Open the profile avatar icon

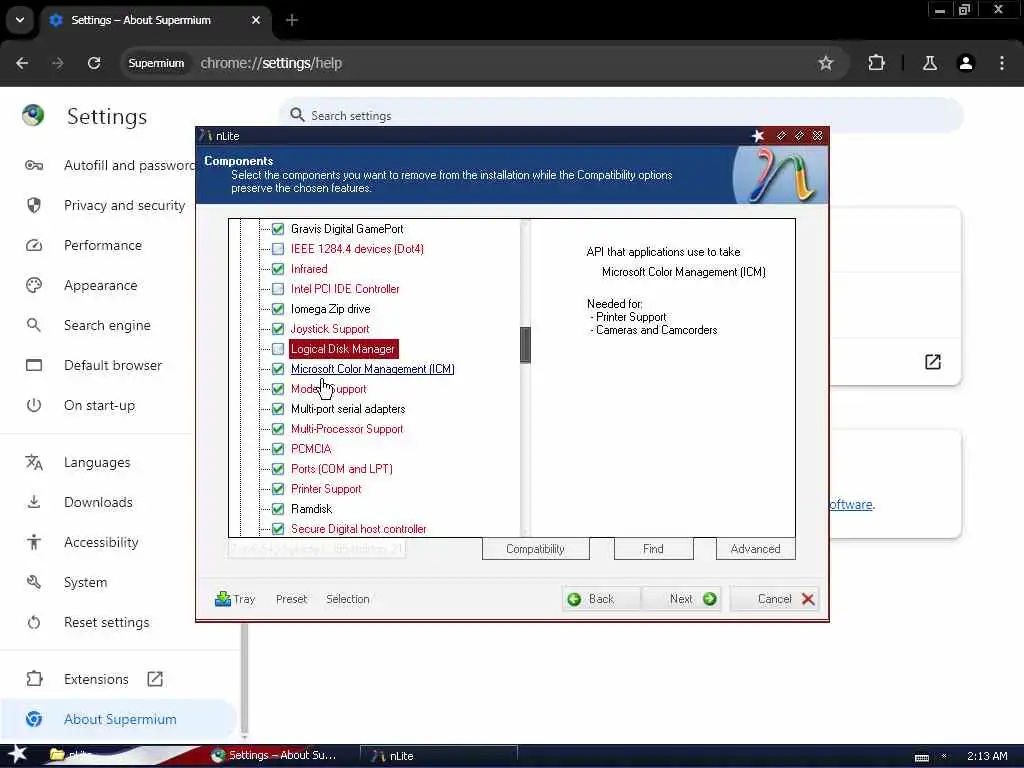pos(965,63)
